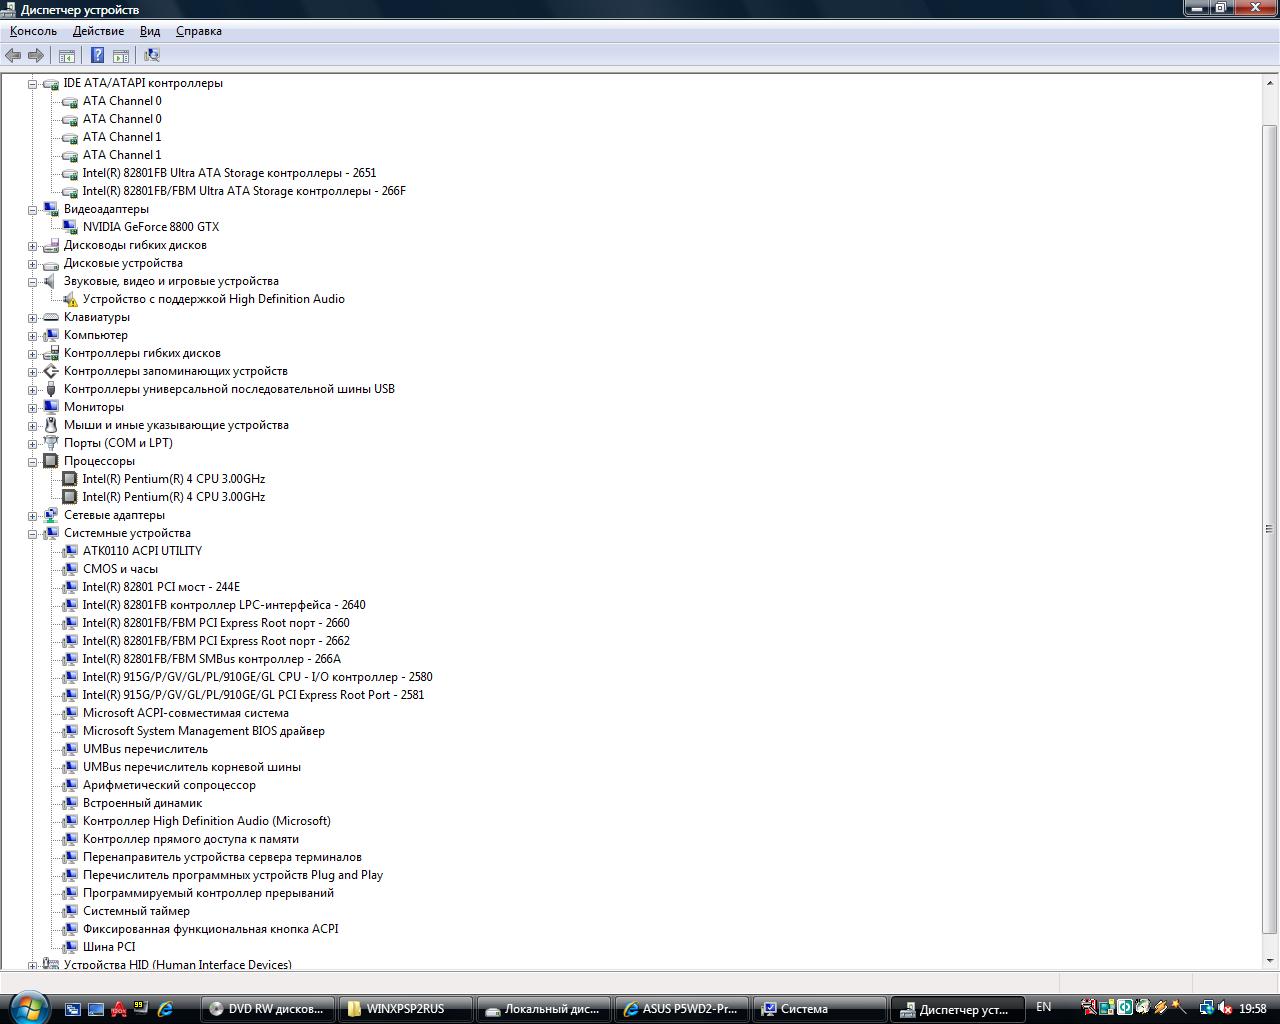The image size is (1280, 1024).
Task: Click the Forward arrow toolbar icon
Action: 36,56
